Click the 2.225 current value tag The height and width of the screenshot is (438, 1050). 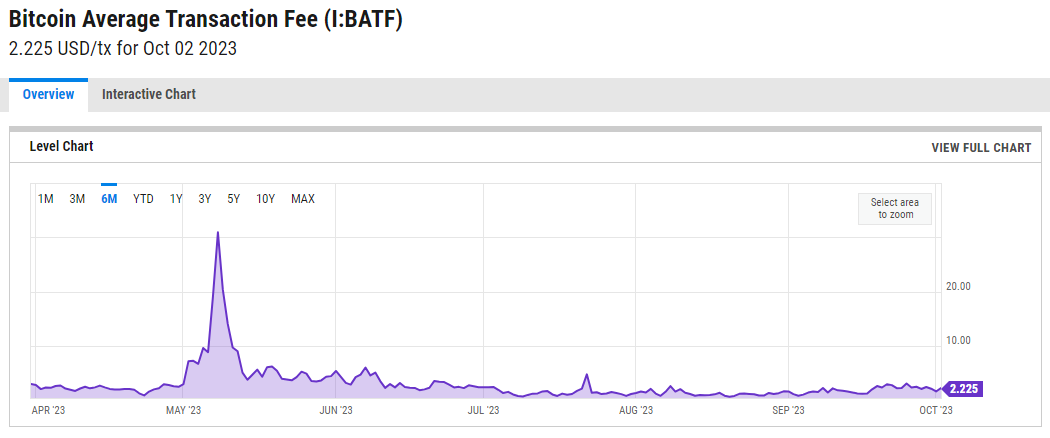[x=962, y=388]
